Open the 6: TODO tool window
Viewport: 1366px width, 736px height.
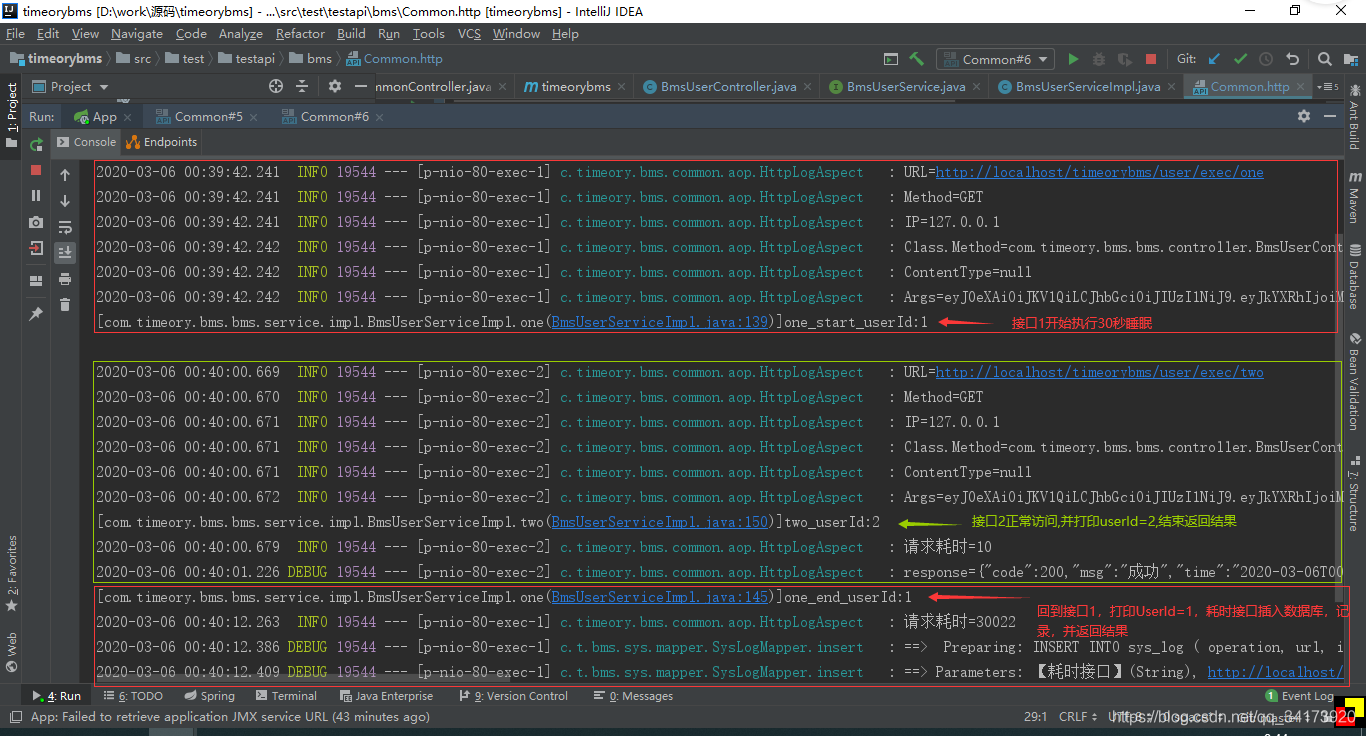pos(133,696)
